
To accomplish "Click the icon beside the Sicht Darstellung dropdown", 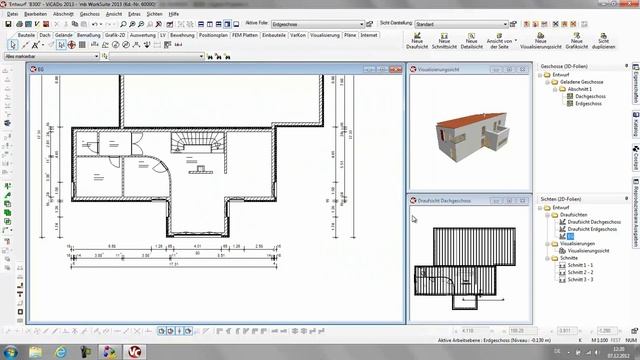I will (513, 24).
